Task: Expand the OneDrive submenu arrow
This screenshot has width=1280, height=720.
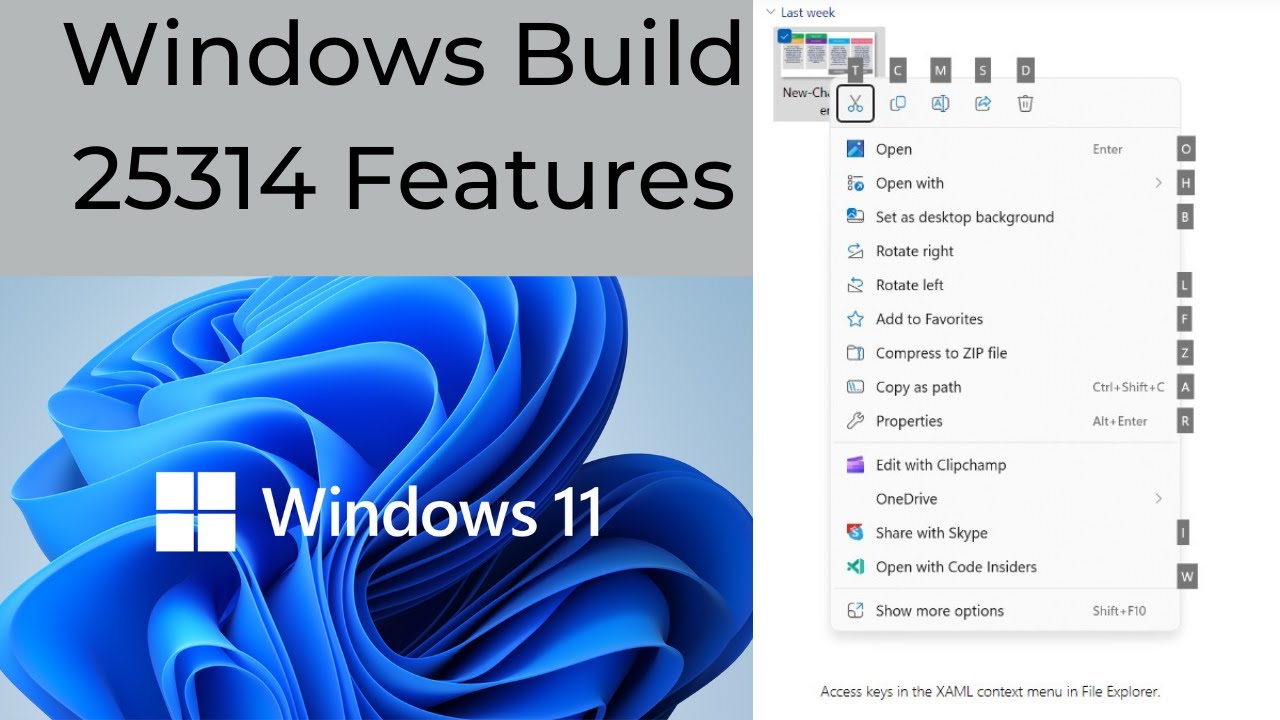Action: coord(1158,499)
